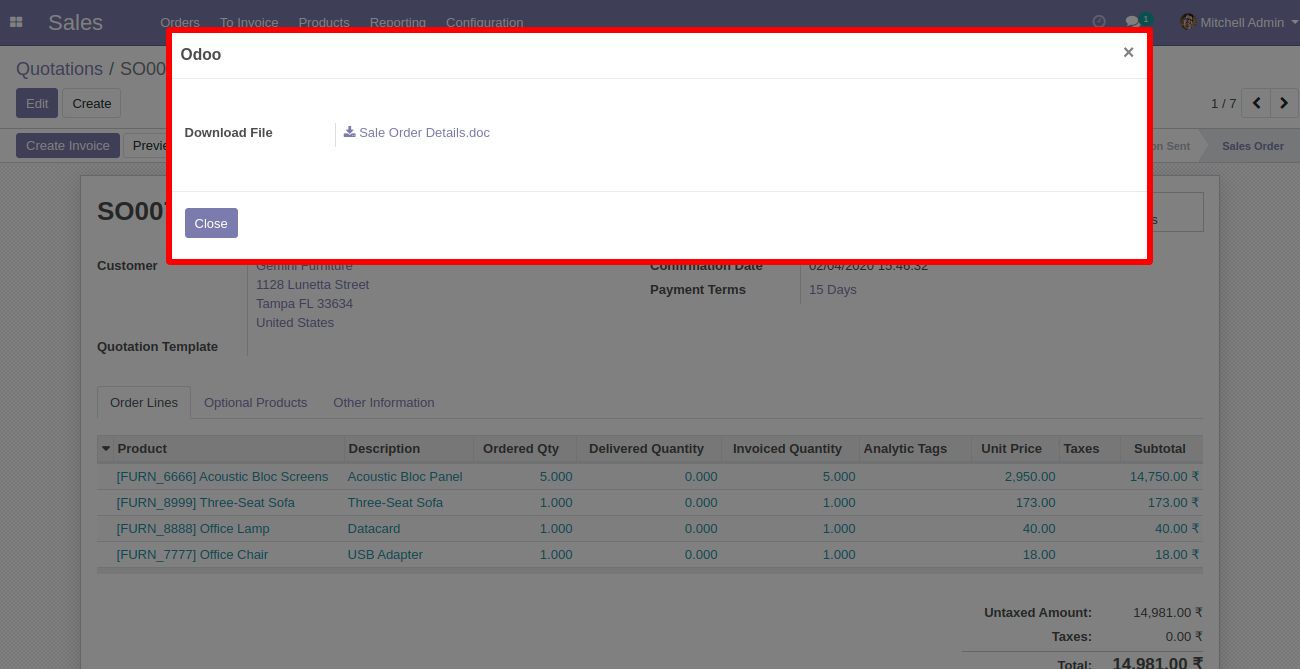Click unit price 2,950.00 cell
The width and height of the screenshot is (1300, 669).
(1030, 477)
